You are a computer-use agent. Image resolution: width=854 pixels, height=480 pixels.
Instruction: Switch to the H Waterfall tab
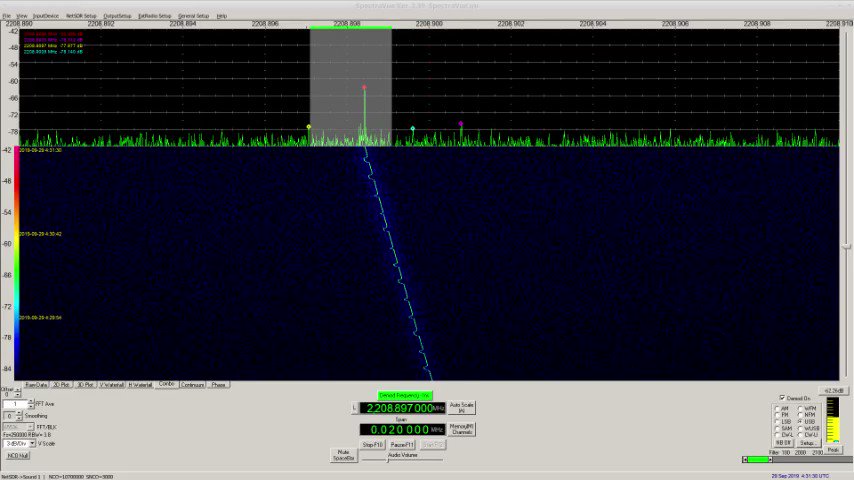[x=141, y=385]
